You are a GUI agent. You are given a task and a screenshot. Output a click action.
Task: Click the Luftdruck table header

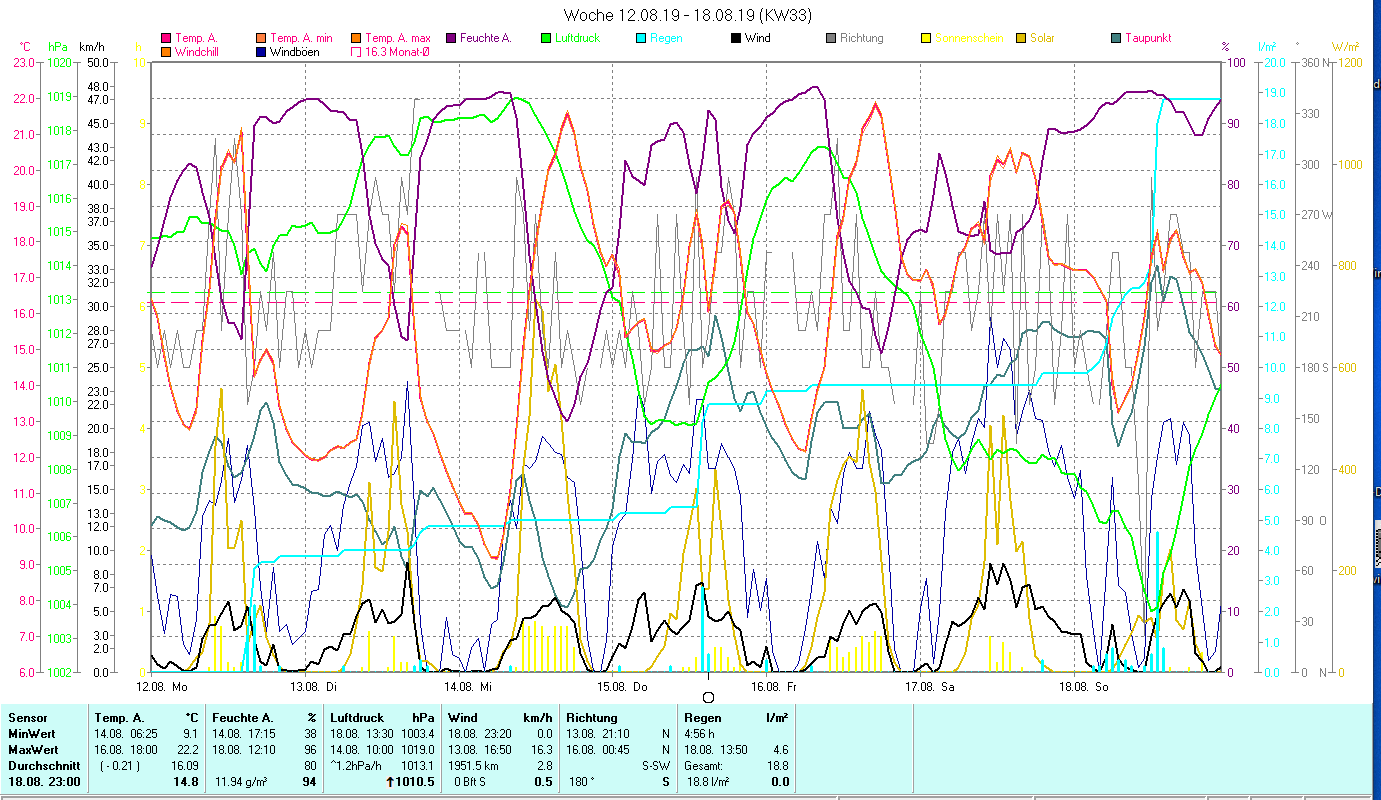[x=357, y=717]
